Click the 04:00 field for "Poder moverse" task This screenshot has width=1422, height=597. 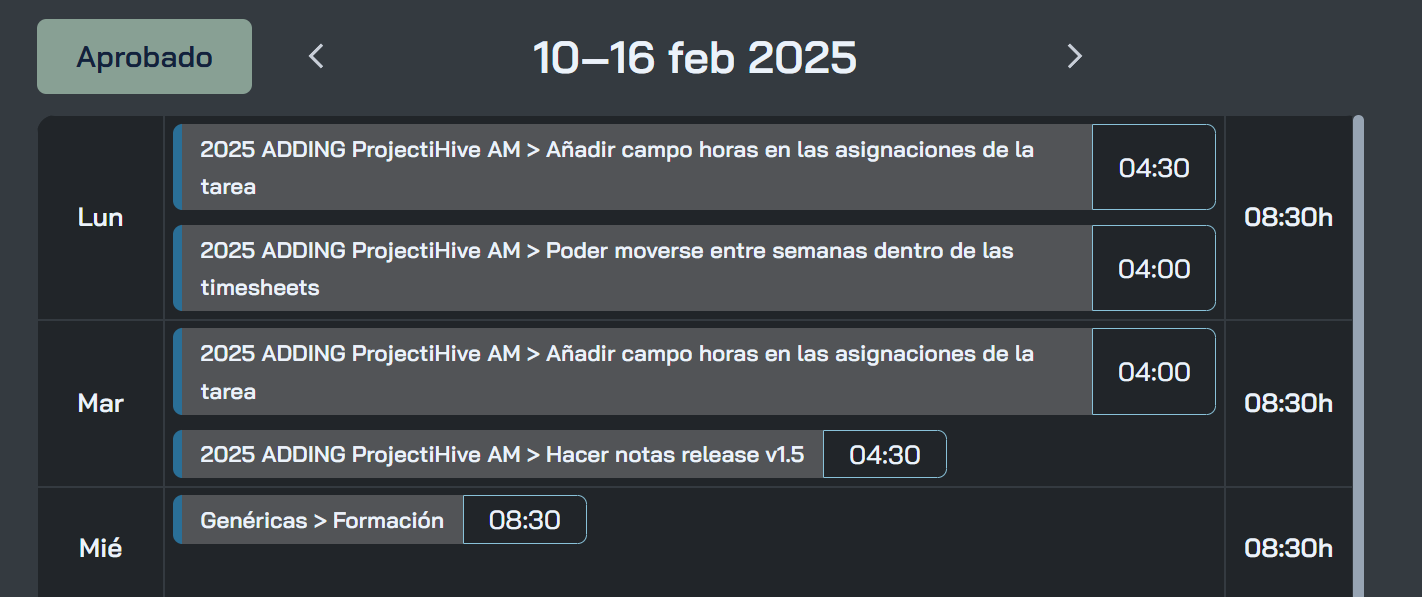click(x=1154, y=268)
